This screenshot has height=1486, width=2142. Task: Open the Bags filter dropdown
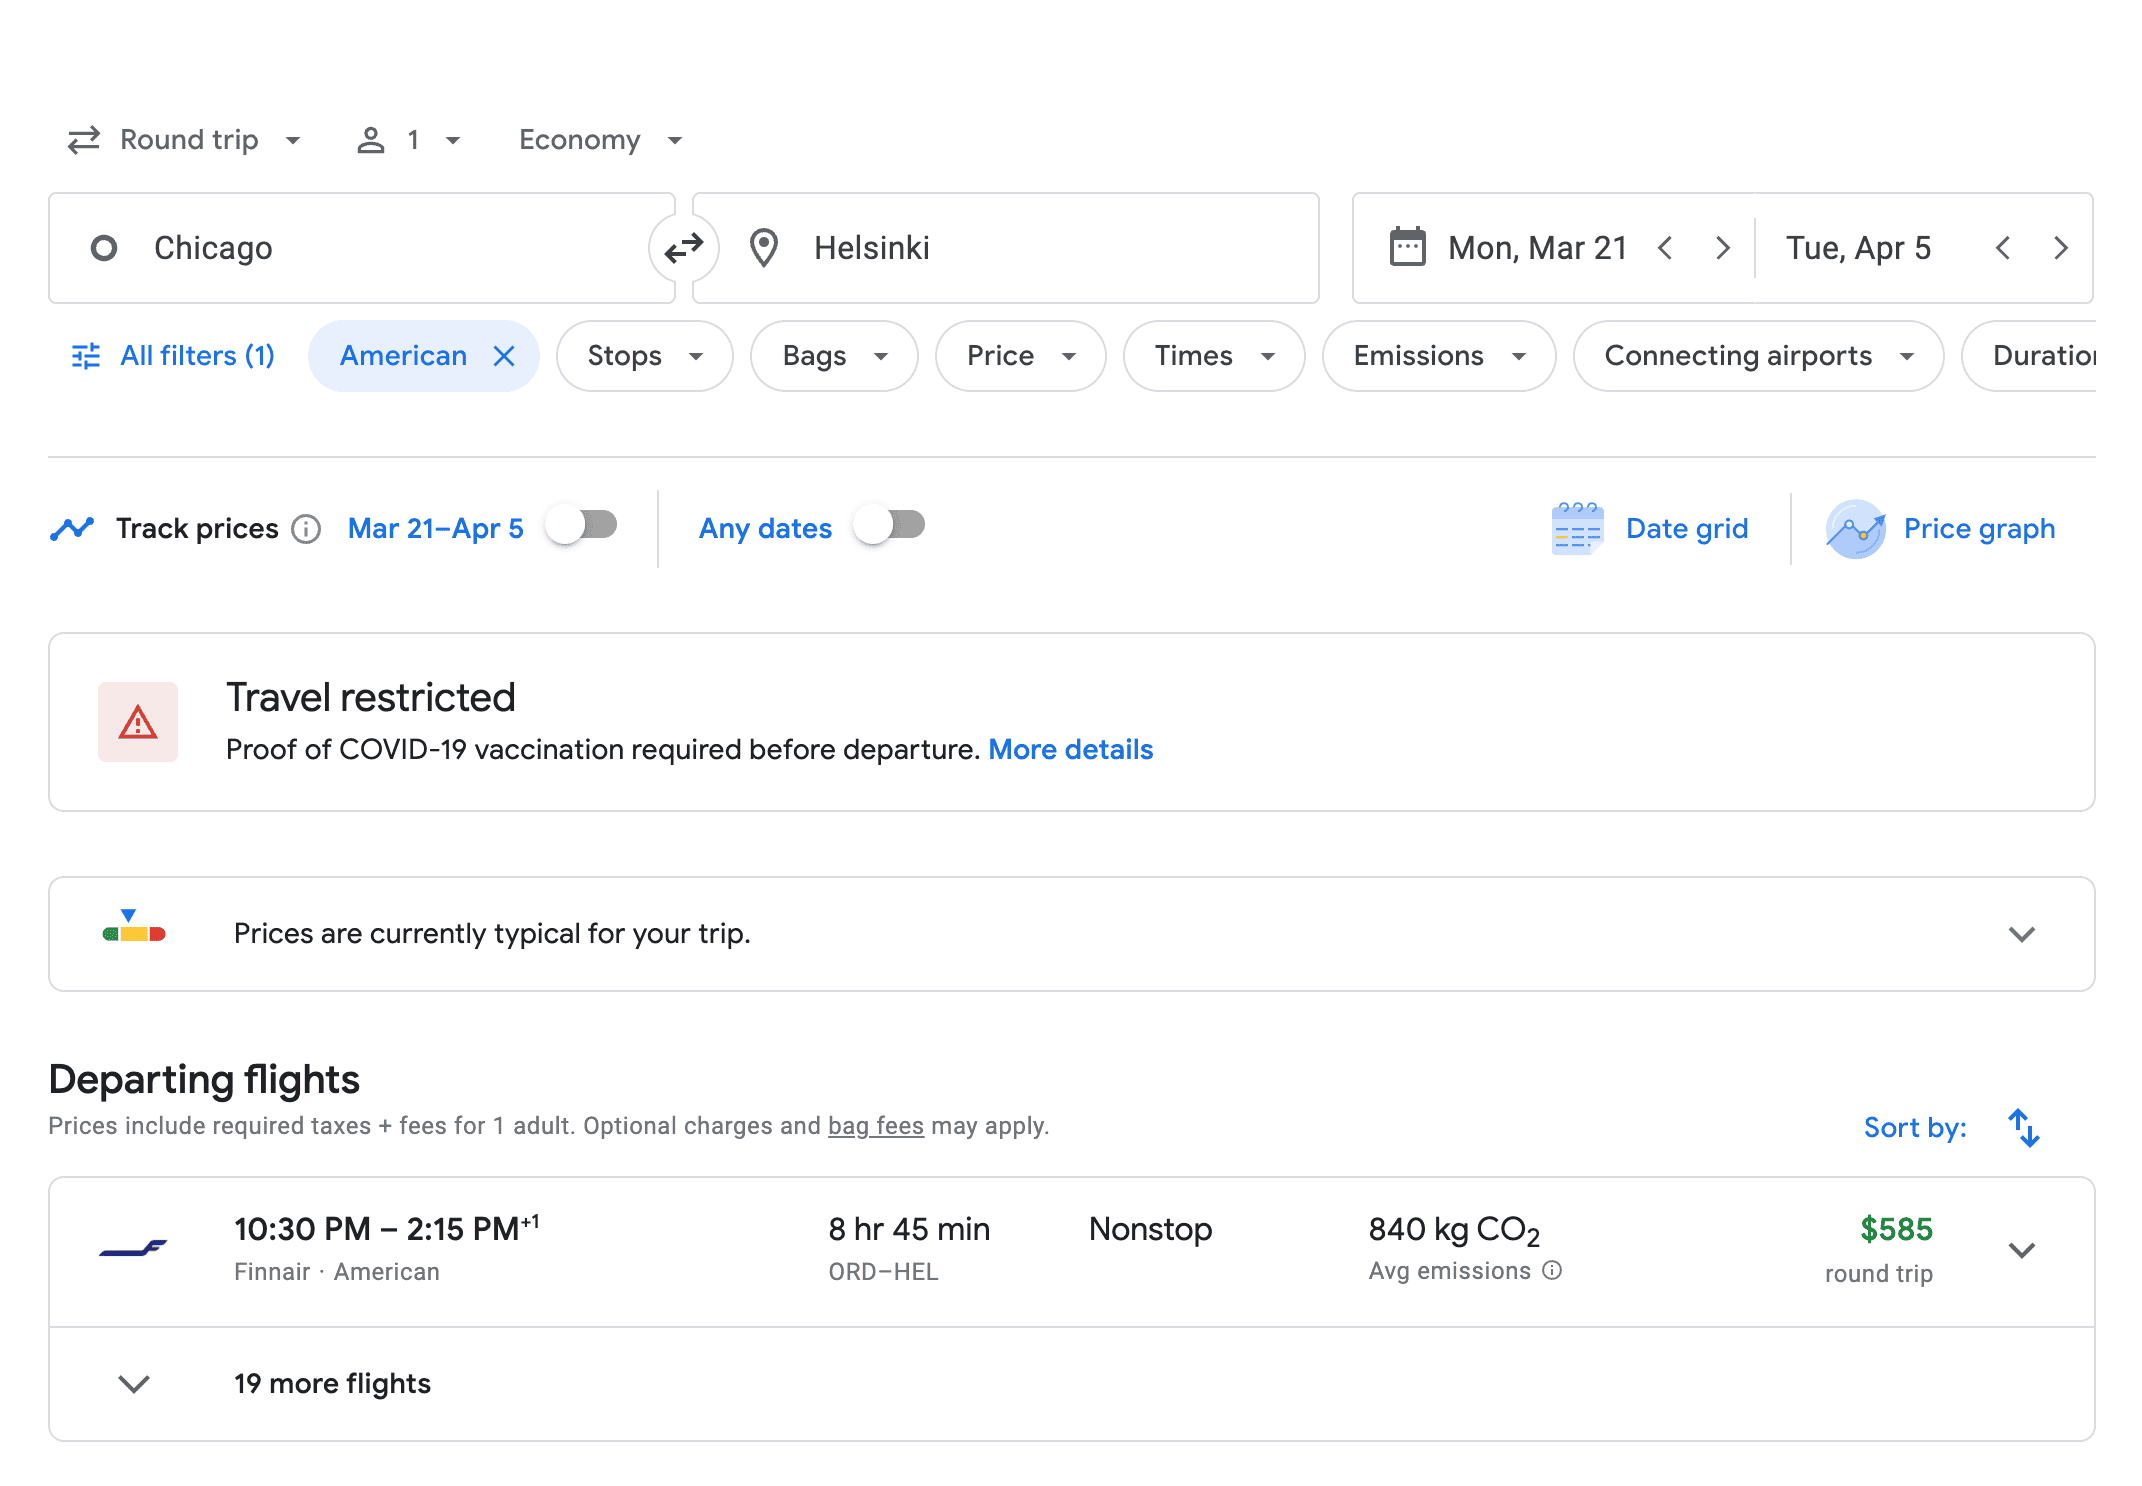coord(834,356)
